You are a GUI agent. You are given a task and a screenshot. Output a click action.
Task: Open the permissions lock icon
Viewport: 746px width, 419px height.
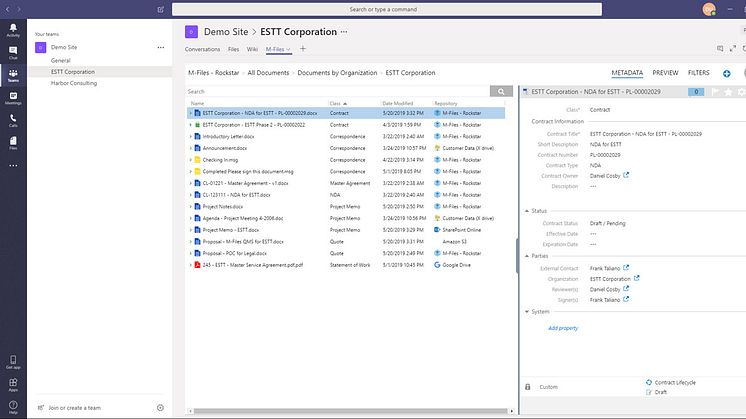click(x=528, y=387)
